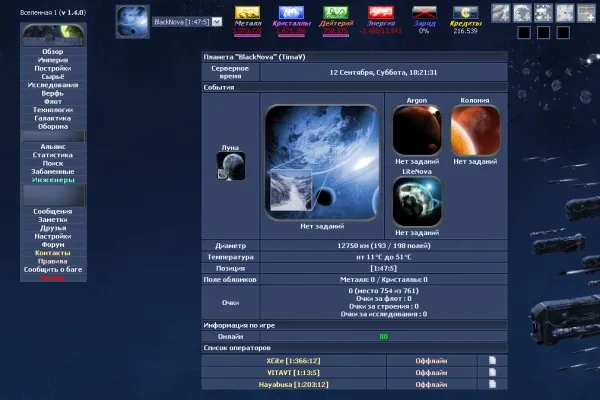Select the Колония planet thumbnail
The width and height of the screenshot is (600, 400).
point(474,130)
